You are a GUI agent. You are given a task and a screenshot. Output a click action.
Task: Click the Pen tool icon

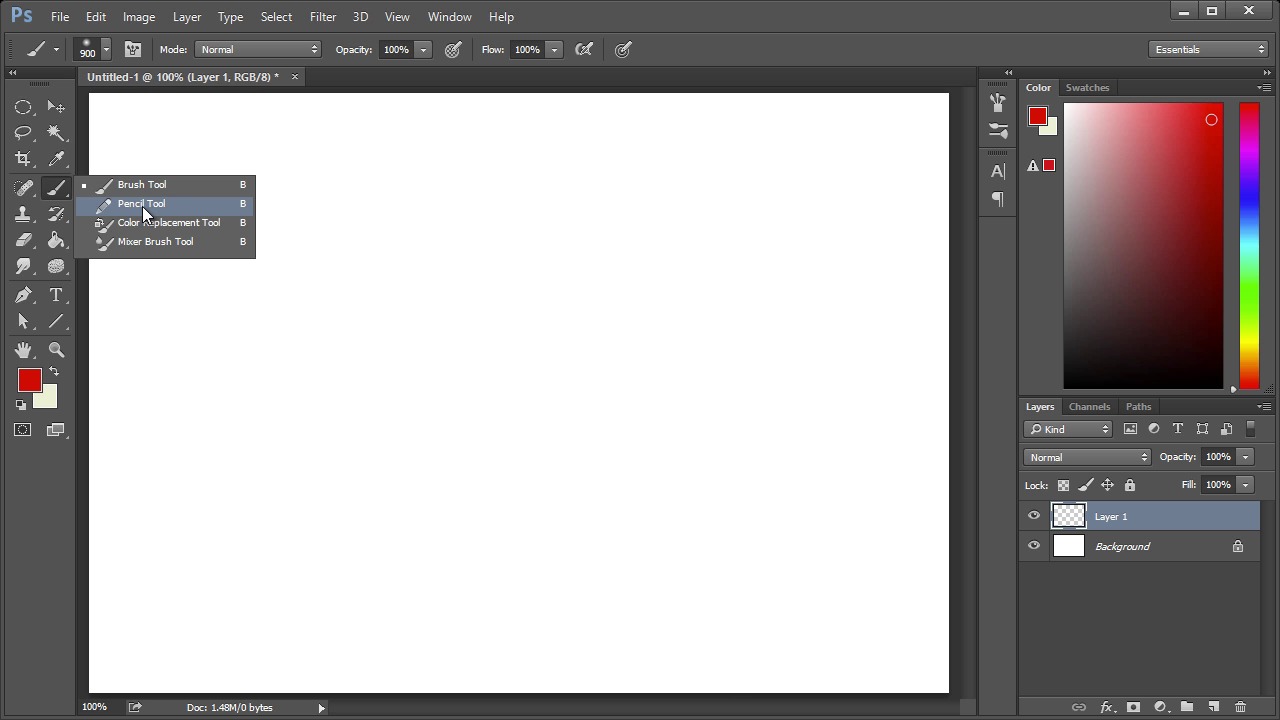pyautogui.click(x=23, y=295)
